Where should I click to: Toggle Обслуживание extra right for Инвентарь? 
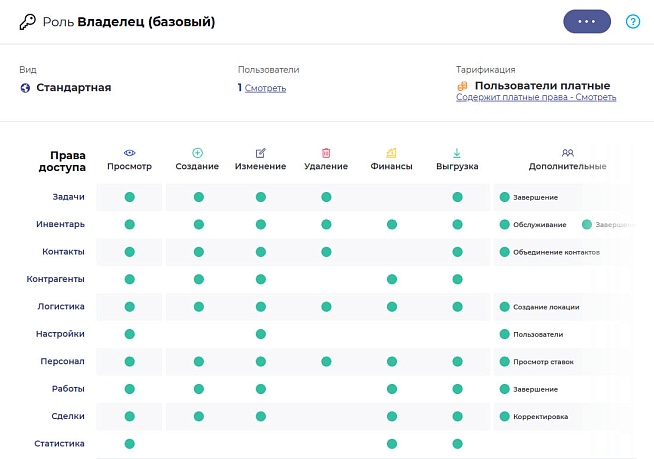(x=505, y=224)
